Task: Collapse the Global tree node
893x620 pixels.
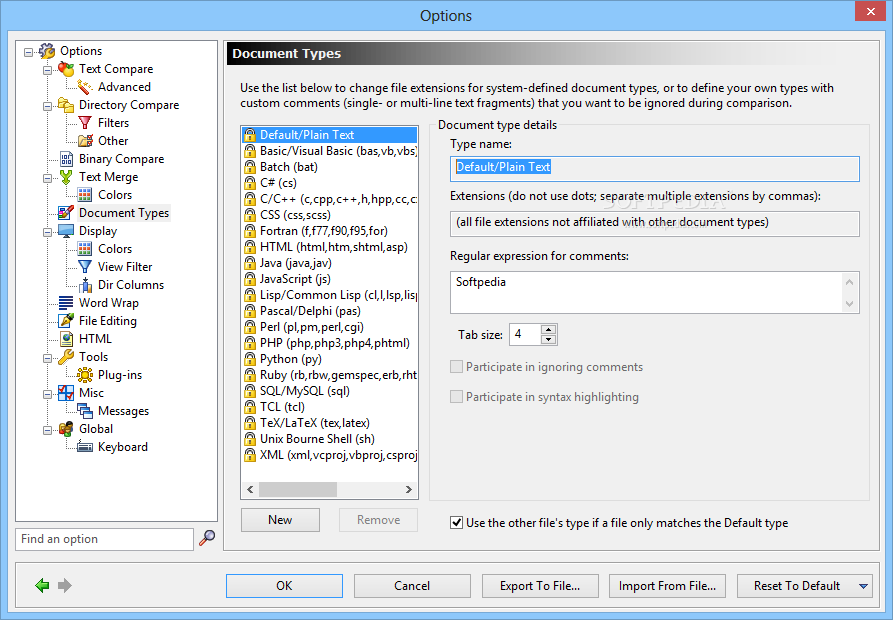Action: pyautogui.click(x=47, y=430)
